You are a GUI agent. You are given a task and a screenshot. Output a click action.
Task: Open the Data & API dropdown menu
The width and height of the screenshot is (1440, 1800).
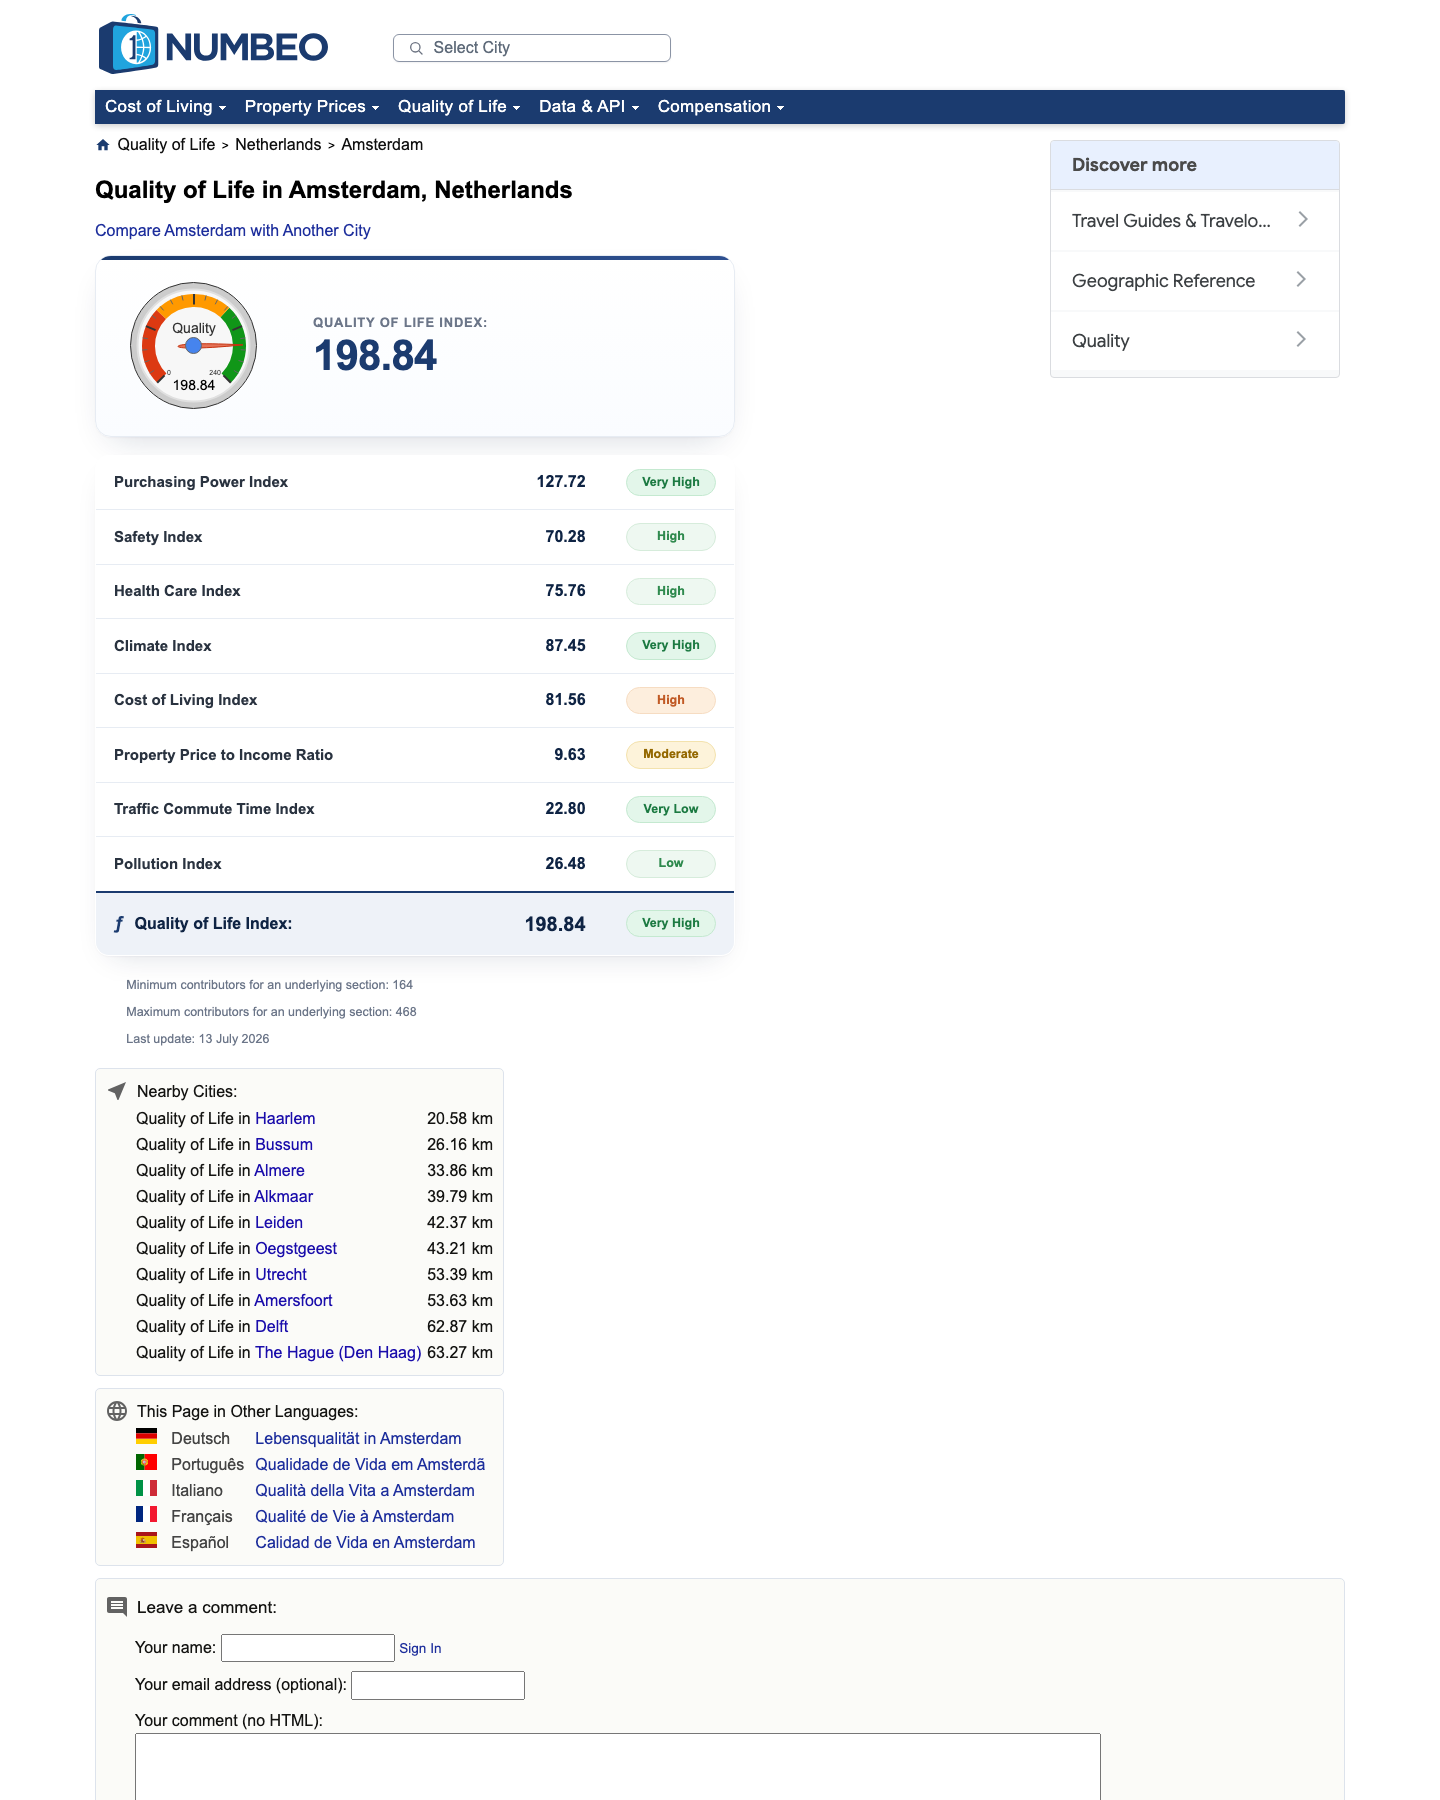coord(589,107)
